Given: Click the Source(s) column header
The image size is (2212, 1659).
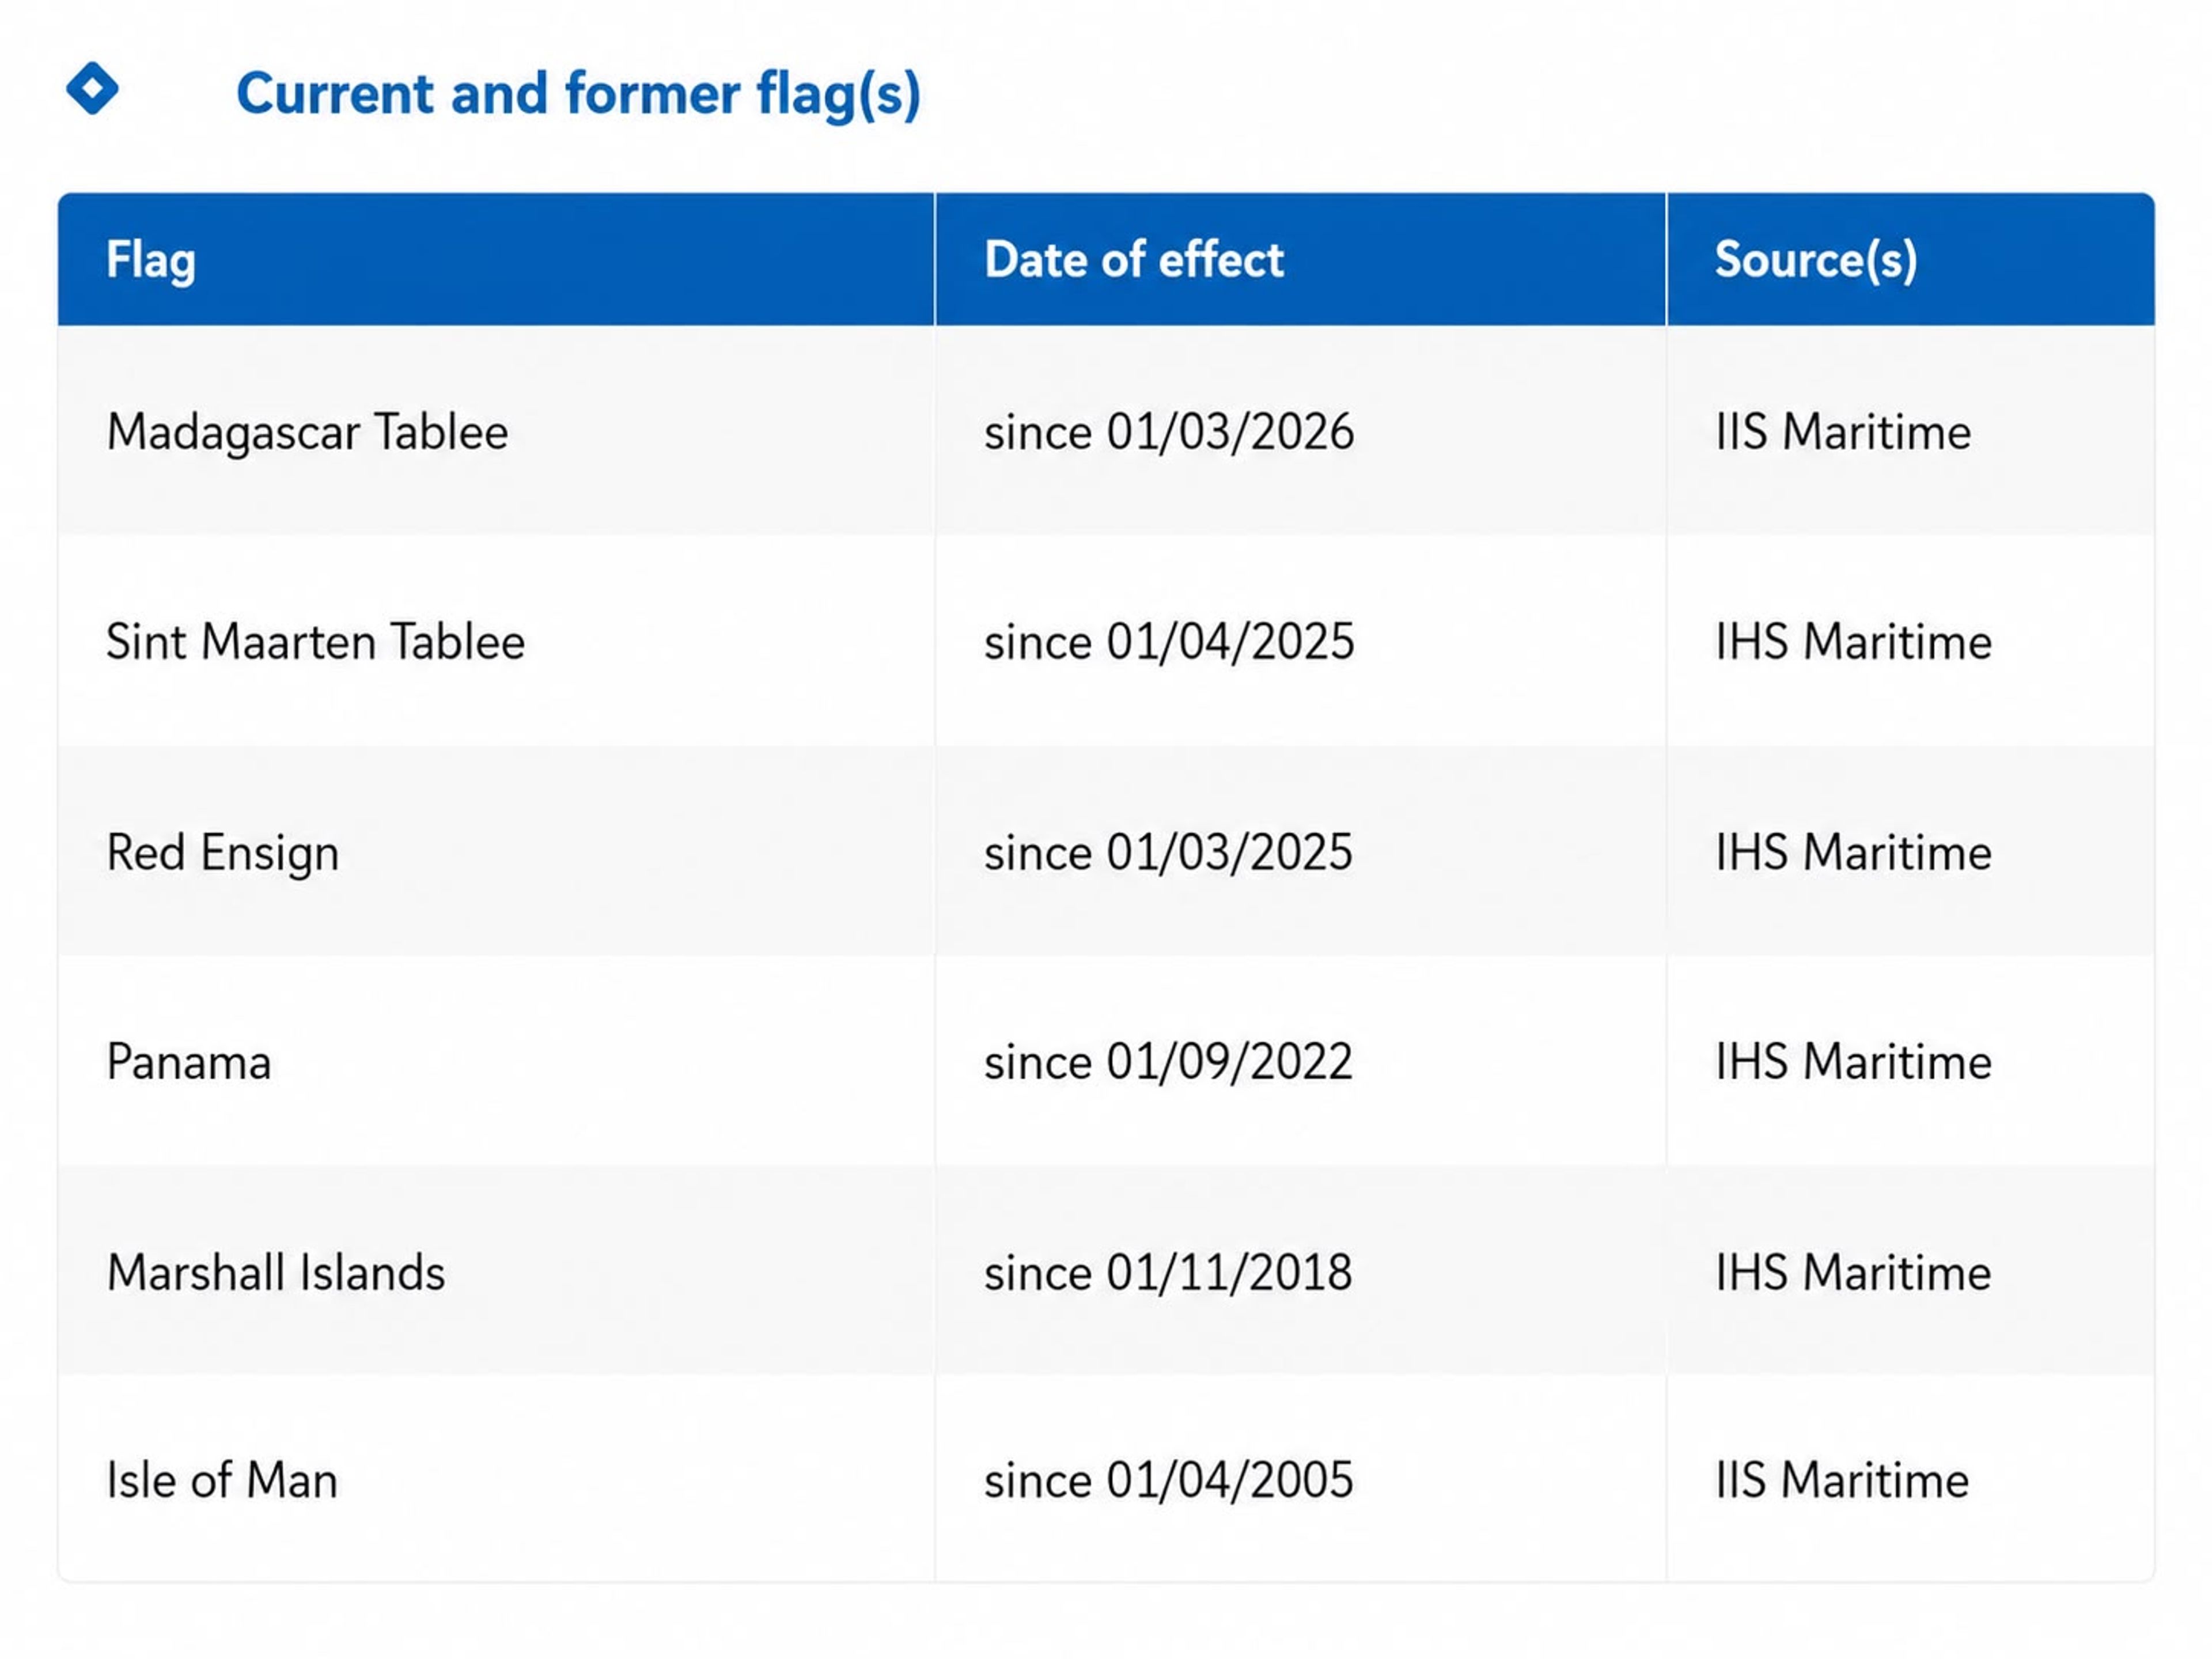Looking at the screenshot, I should click(x=1816, y=260).
